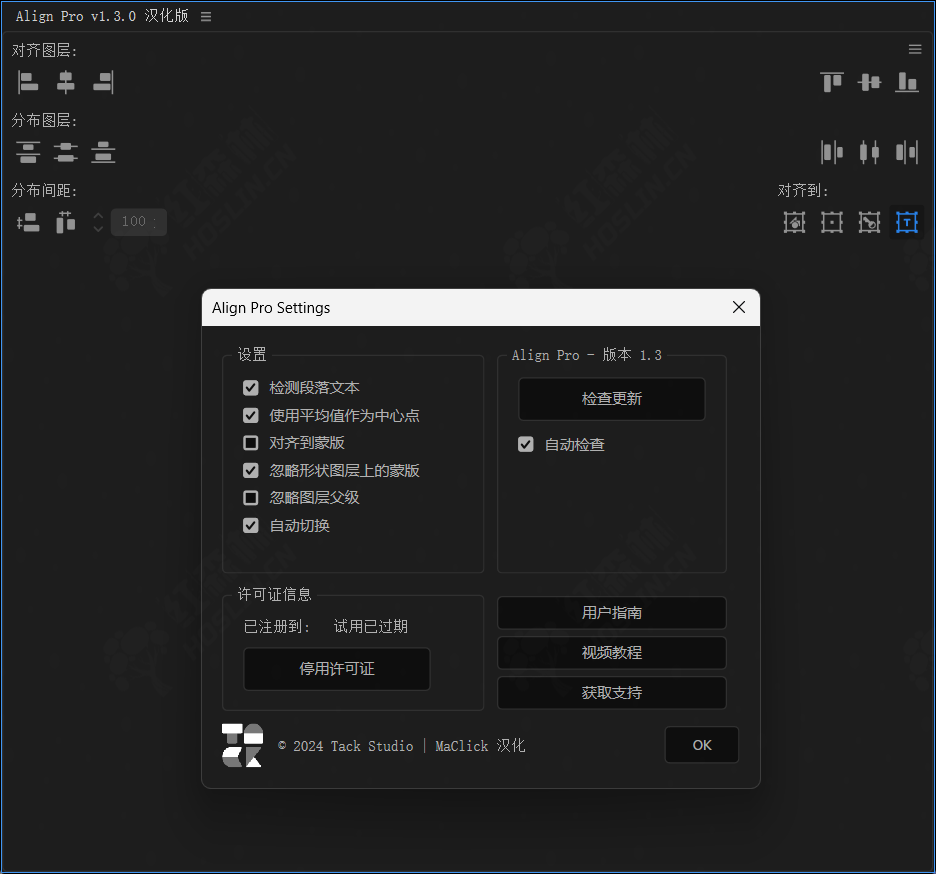
Task: Click the 检查更新 button
Action: tap(611, 399)
